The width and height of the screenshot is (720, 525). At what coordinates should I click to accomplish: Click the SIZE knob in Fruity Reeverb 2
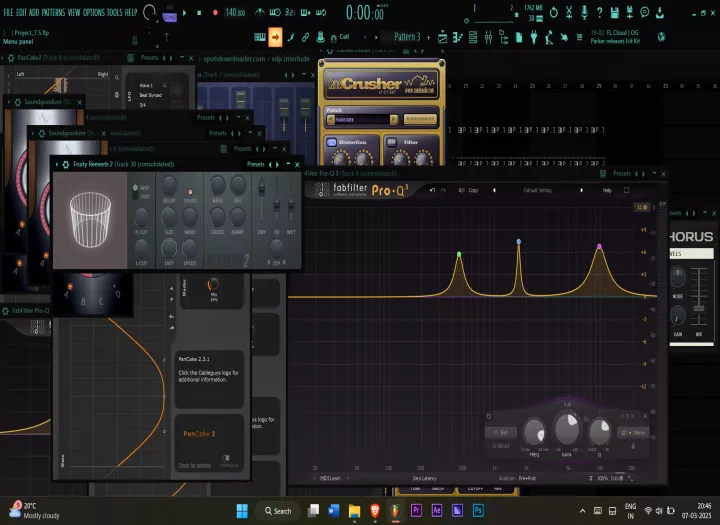pos(169,216)
